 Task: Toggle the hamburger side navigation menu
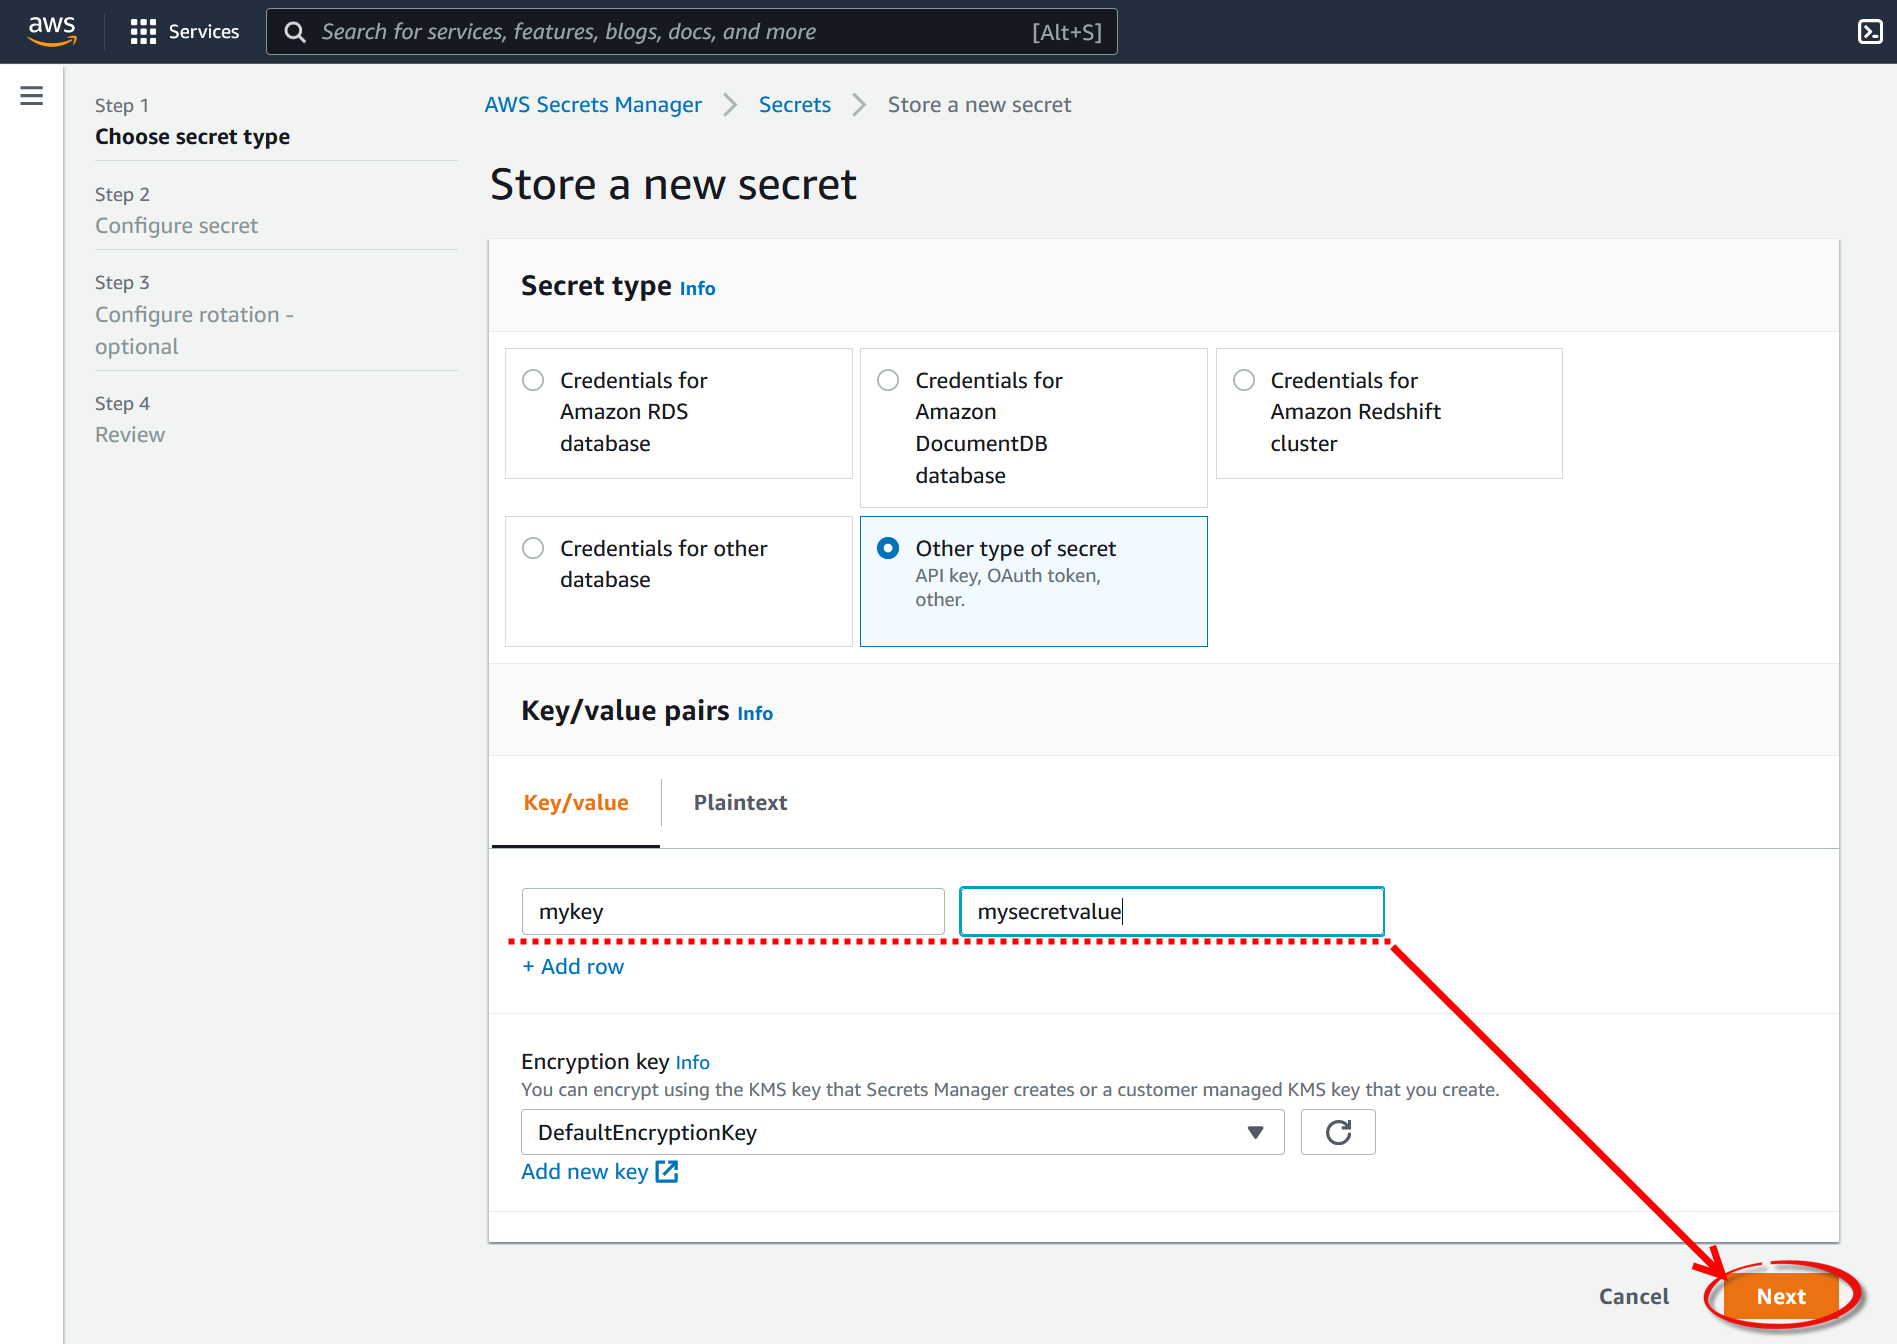click(x=32, y=96)
